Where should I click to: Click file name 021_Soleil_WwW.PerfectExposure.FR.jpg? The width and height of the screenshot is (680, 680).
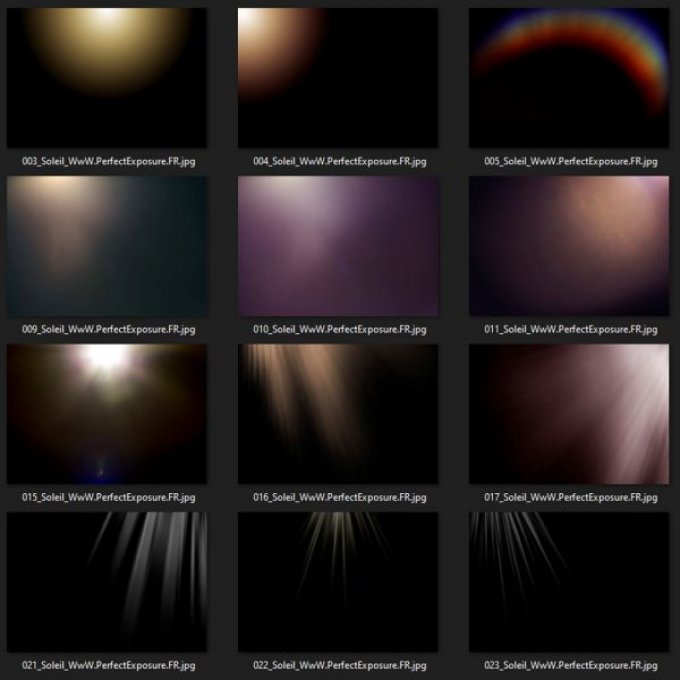pyautogui.click(x=108, y=665)
